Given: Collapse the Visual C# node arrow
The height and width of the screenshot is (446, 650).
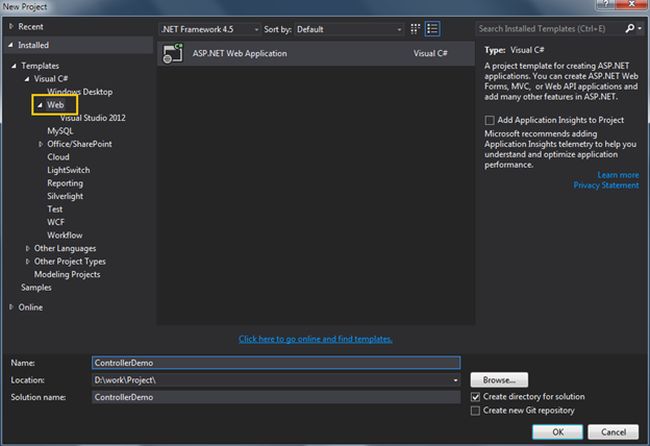Looking at the screenshot, I should (27, 79).
